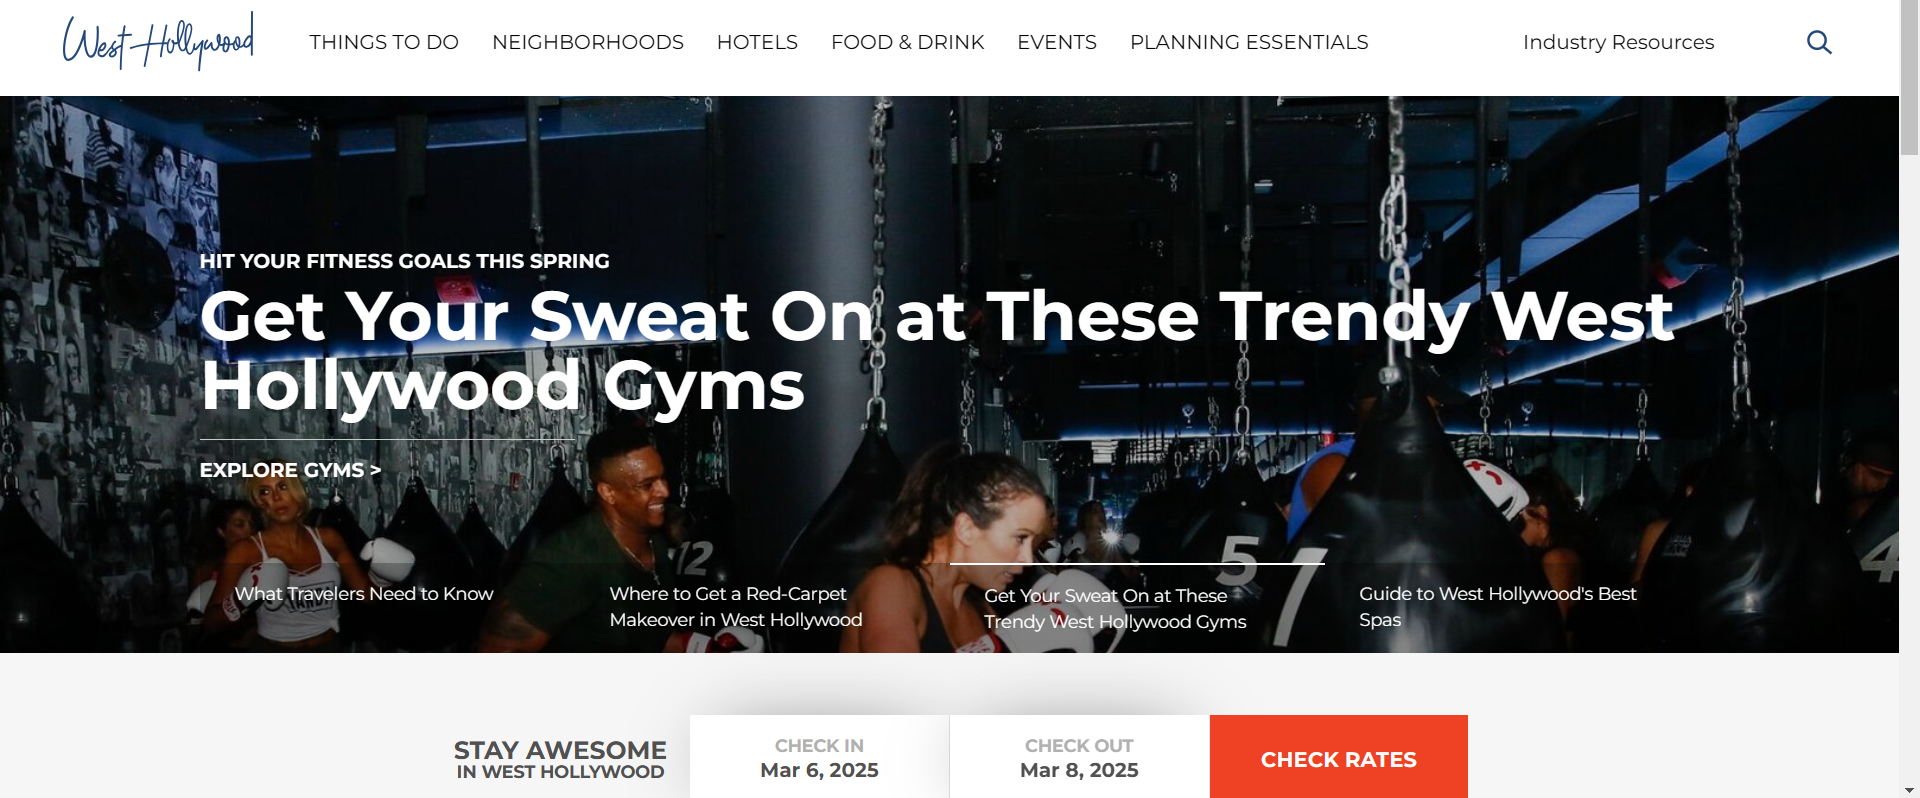Click the West Hollywood logo
This screenshot has width=1920, height=798.
158,41
